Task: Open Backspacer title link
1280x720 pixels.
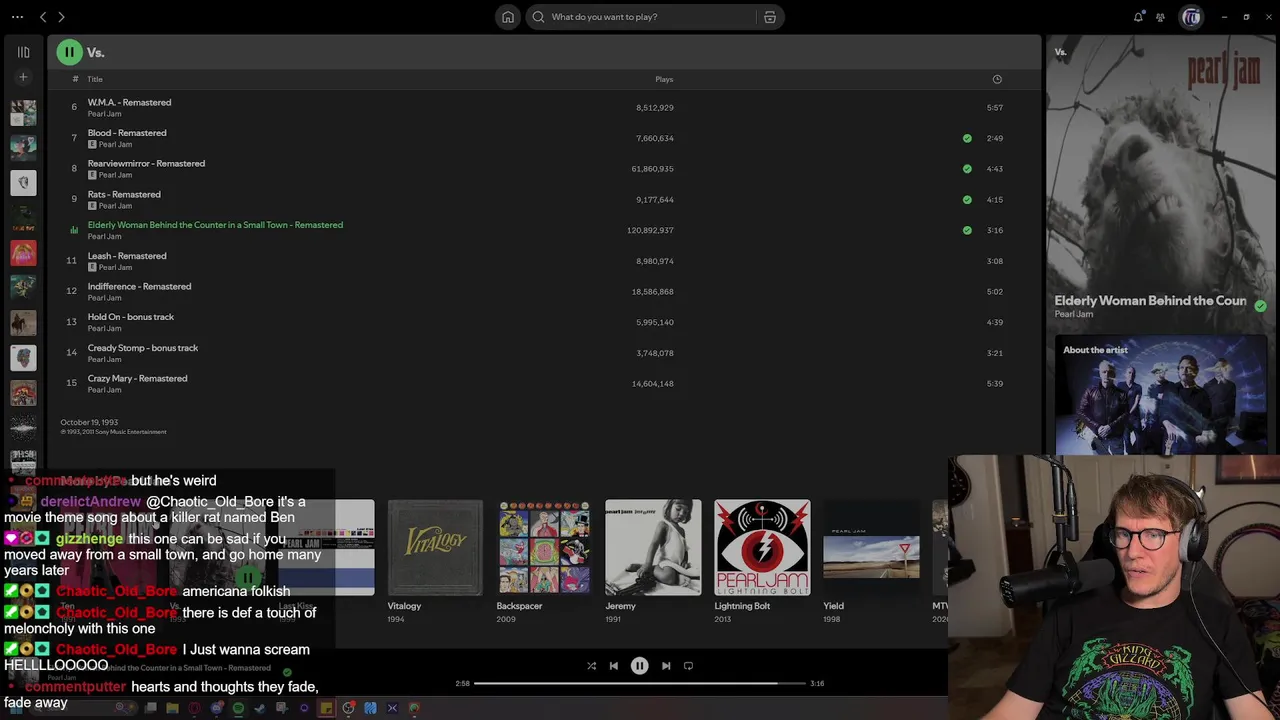Action: [519, 606]
